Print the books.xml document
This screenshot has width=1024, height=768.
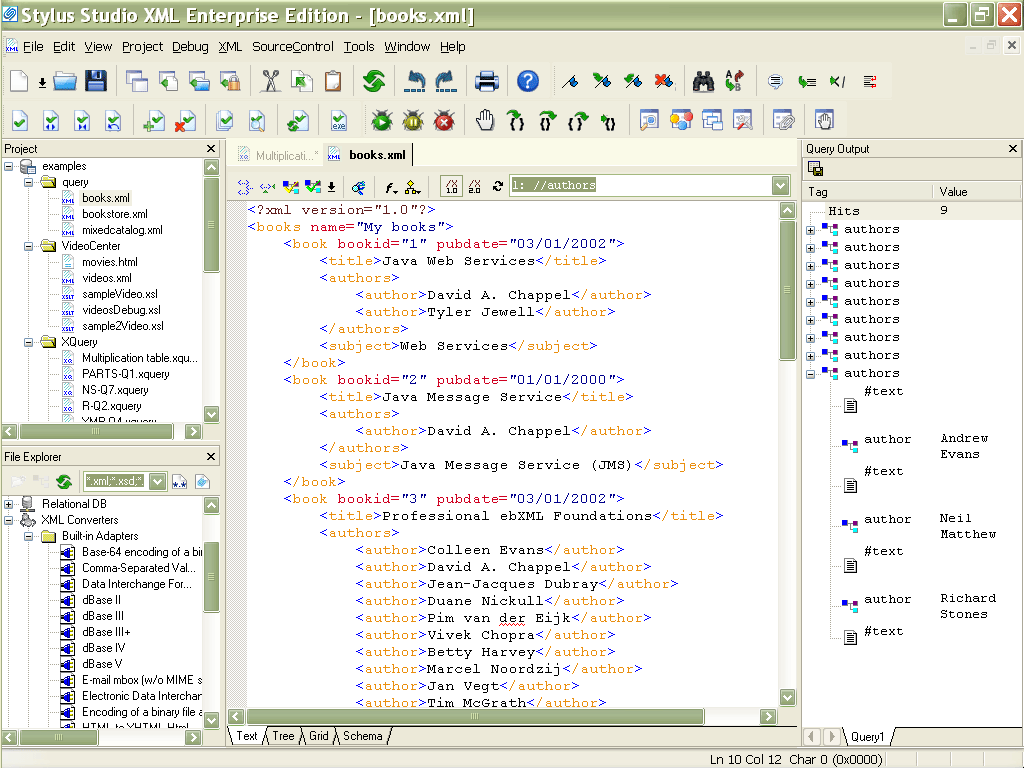(x=487, y=82)
